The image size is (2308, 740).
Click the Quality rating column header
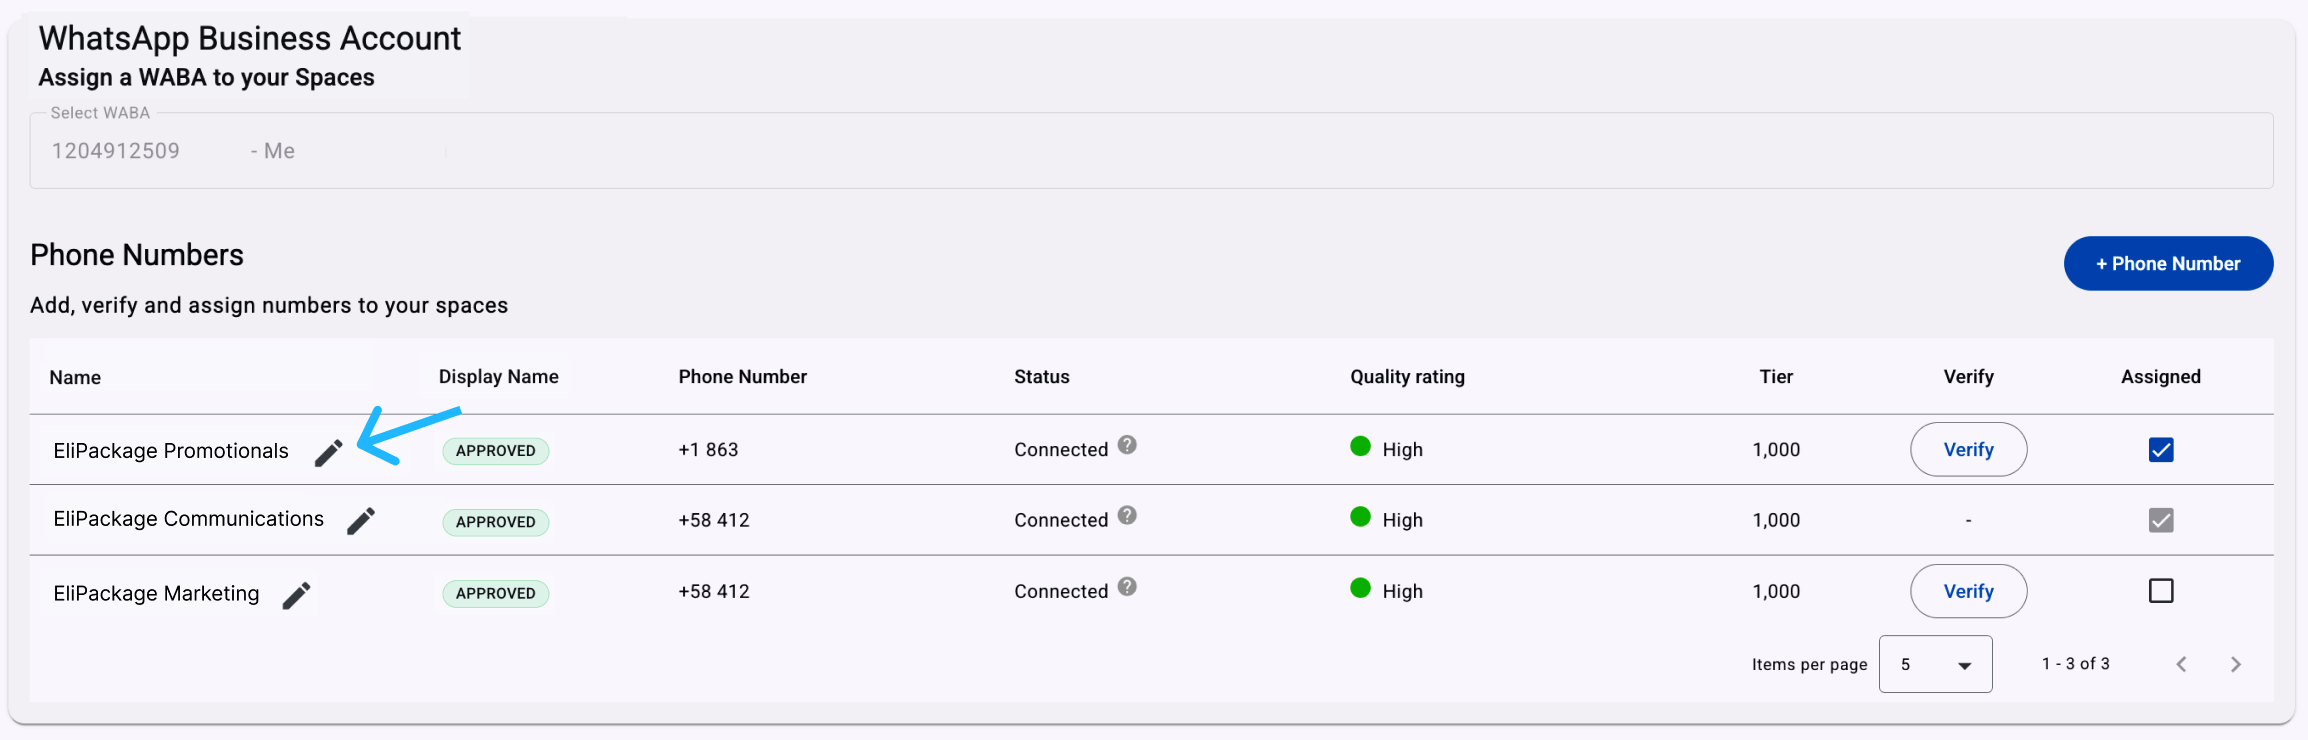click(x=1407, y=377)
